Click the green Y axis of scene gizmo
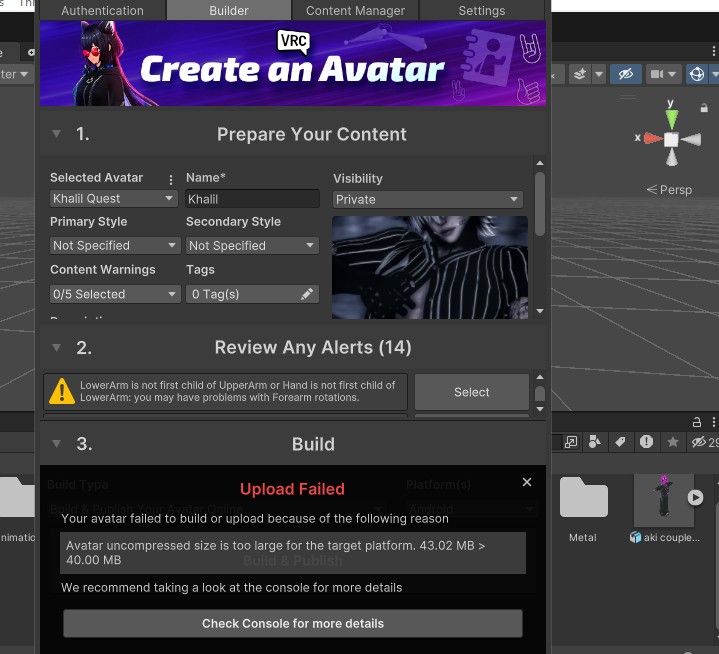The image size is (719, 654). click(671, 119)
